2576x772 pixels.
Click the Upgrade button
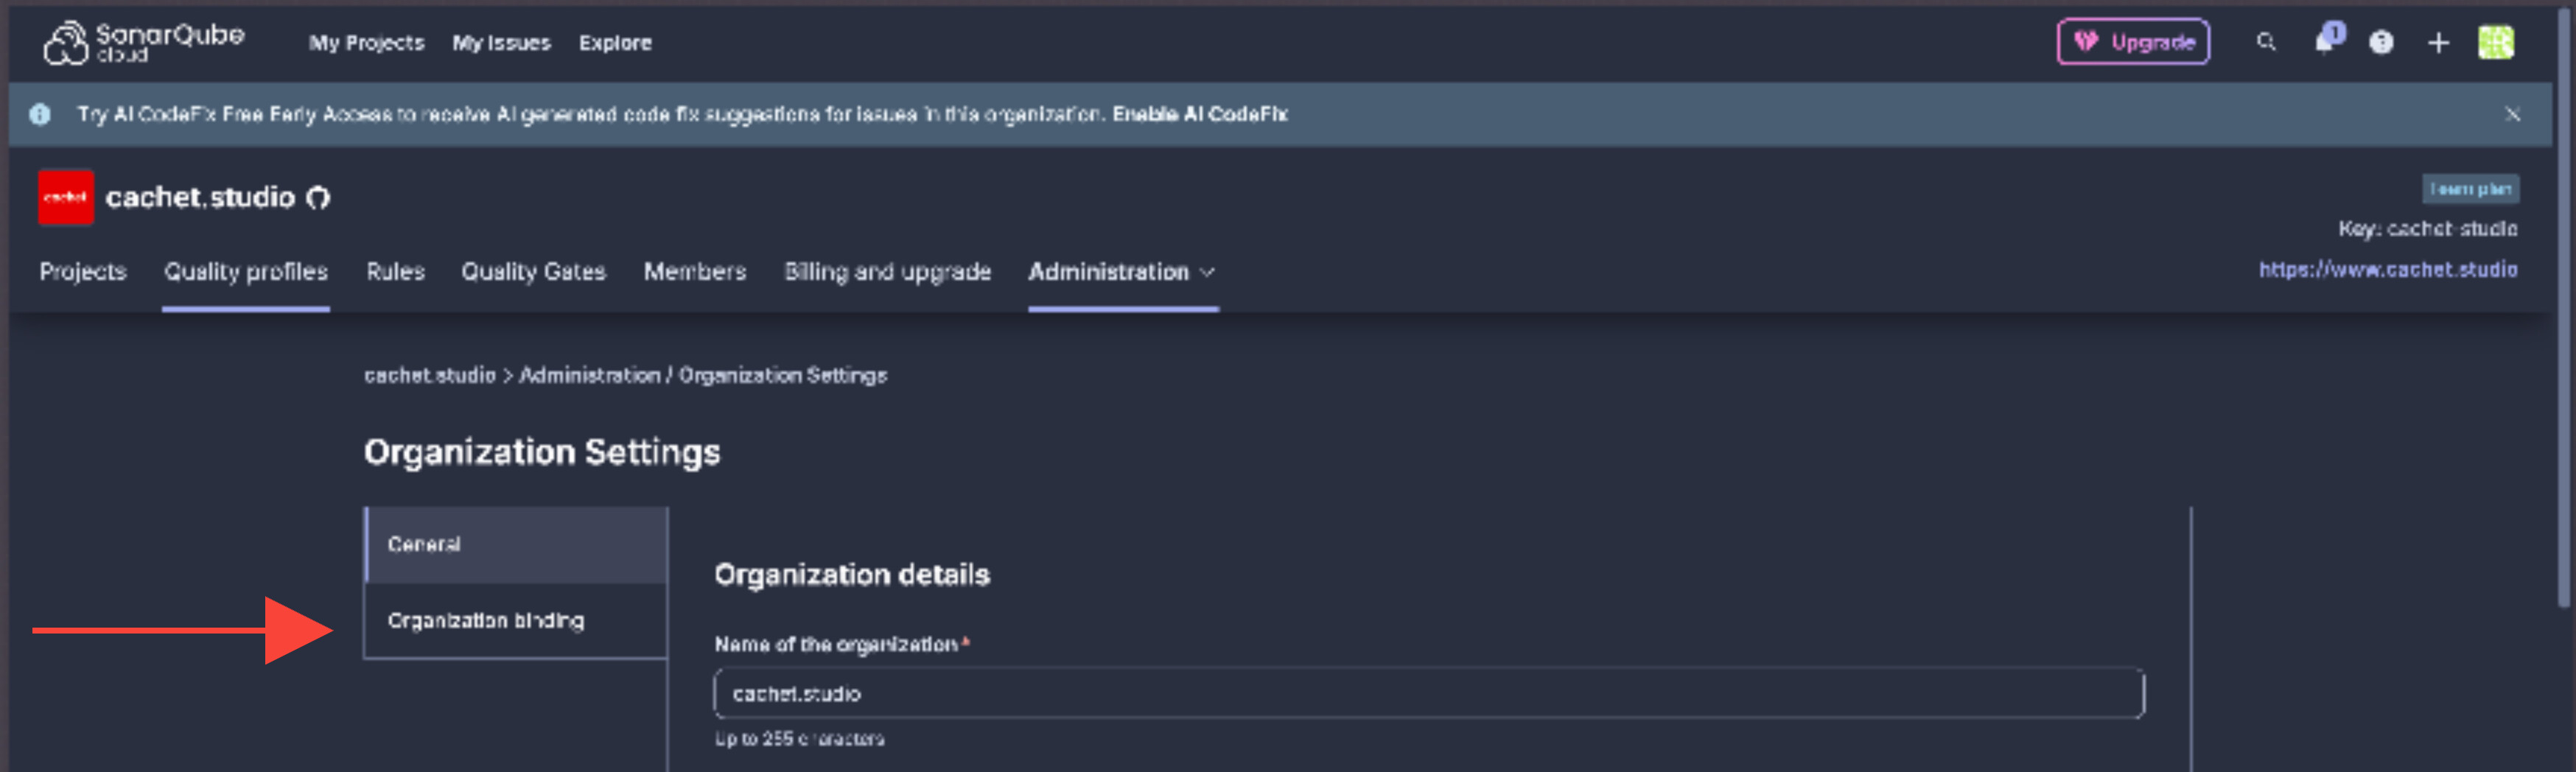coord(2133,42)
